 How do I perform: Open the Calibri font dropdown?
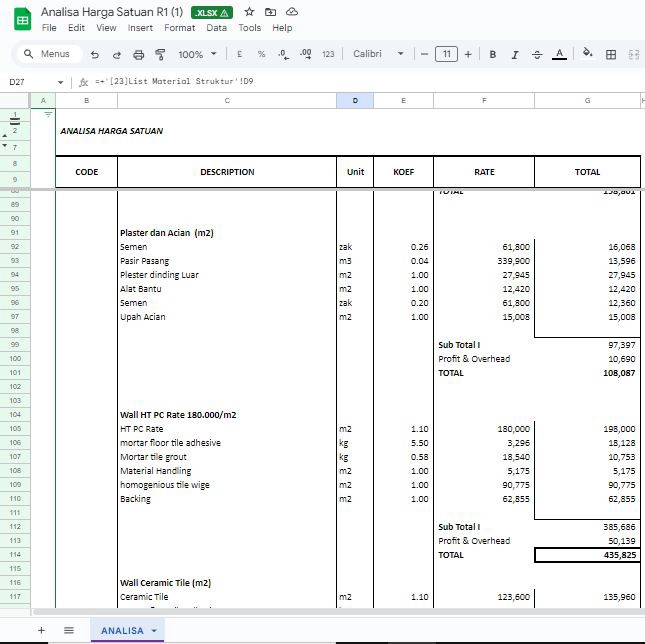coord(378,54)
